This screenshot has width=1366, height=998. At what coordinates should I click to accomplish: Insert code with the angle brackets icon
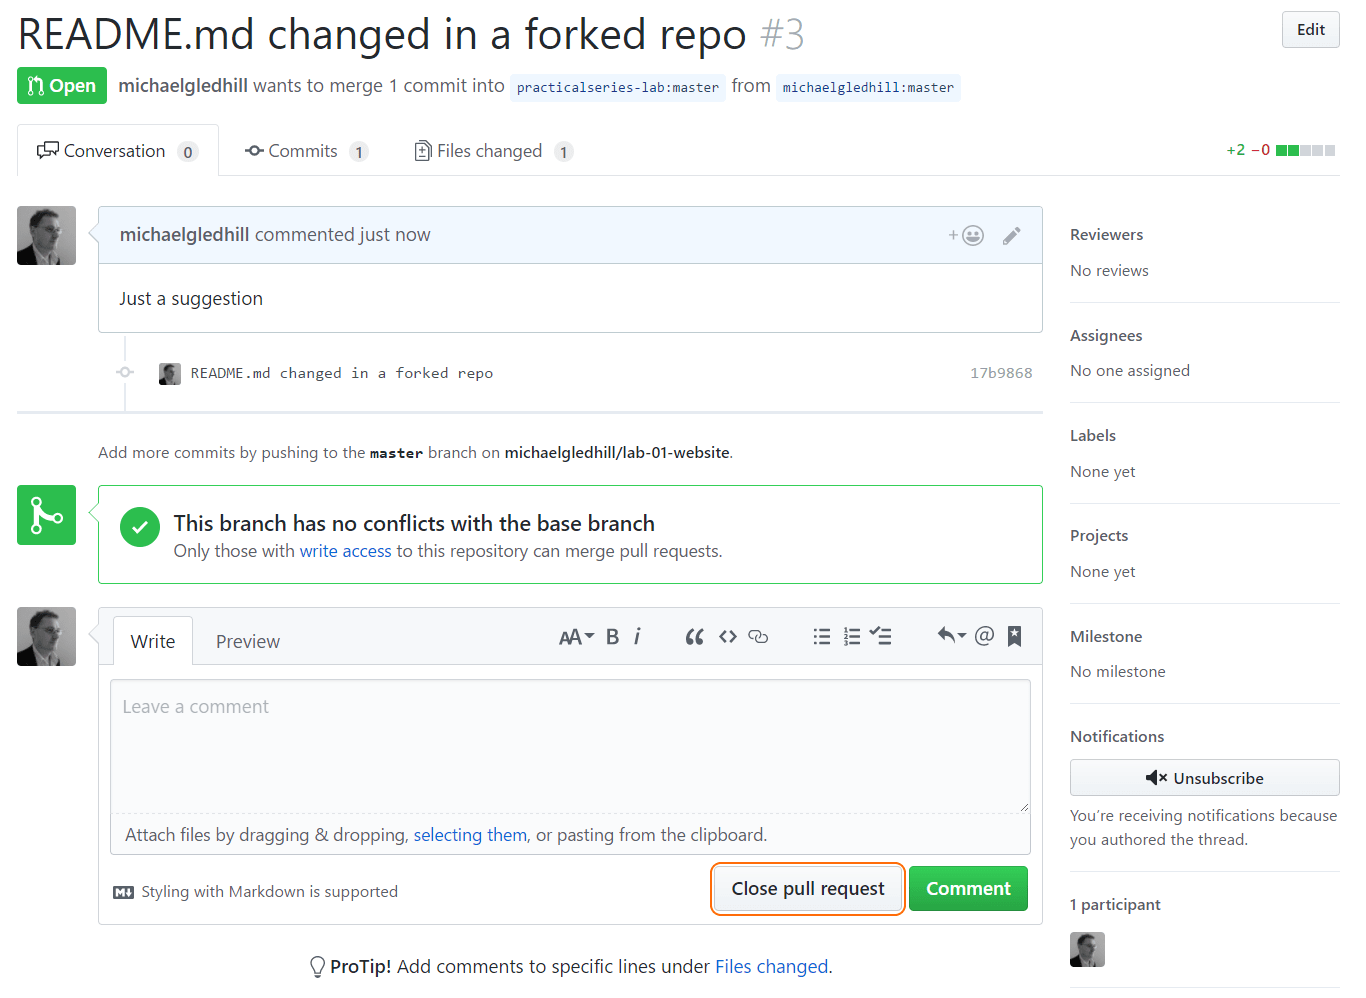click(728, 637)
